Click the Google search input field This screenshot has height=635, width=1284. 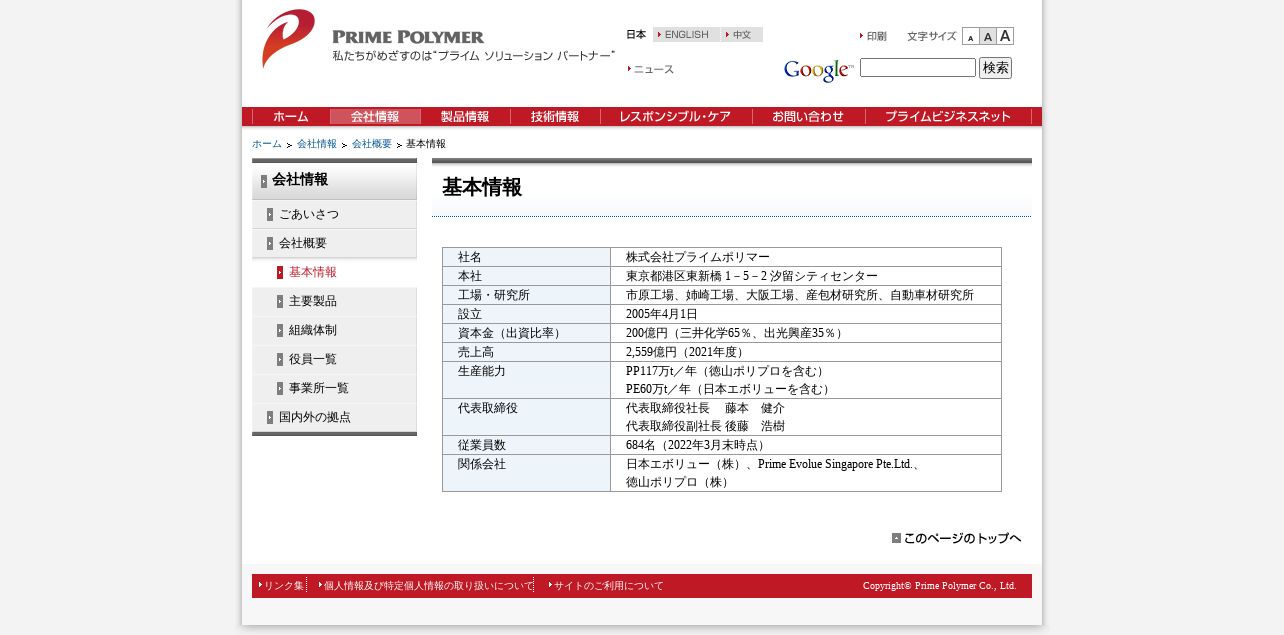pos(918,68)
